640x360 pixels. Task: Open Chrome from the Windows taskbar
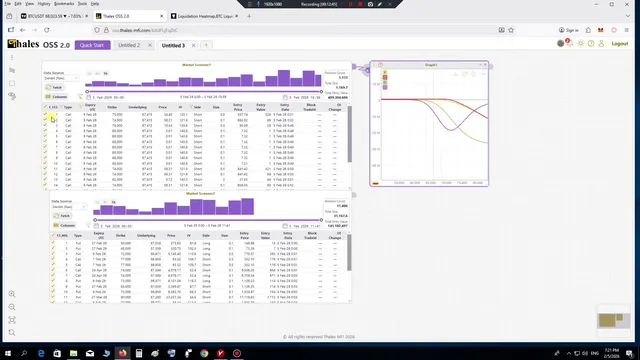(204, 353)
